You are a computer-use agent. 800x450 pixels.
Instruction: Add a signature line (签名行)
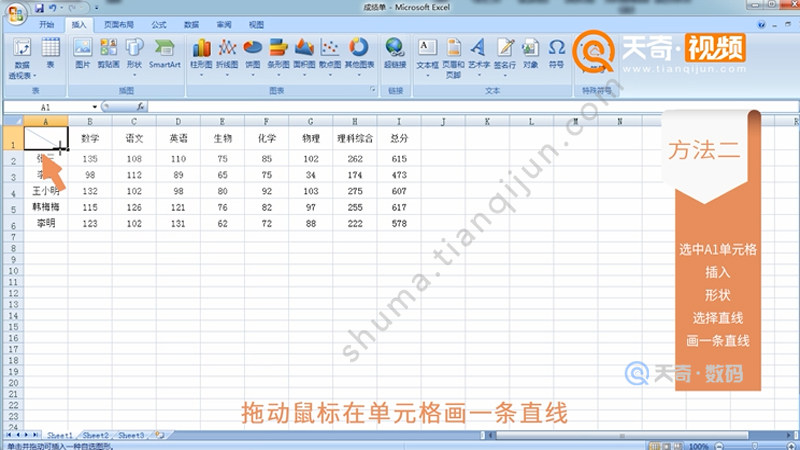505,57
